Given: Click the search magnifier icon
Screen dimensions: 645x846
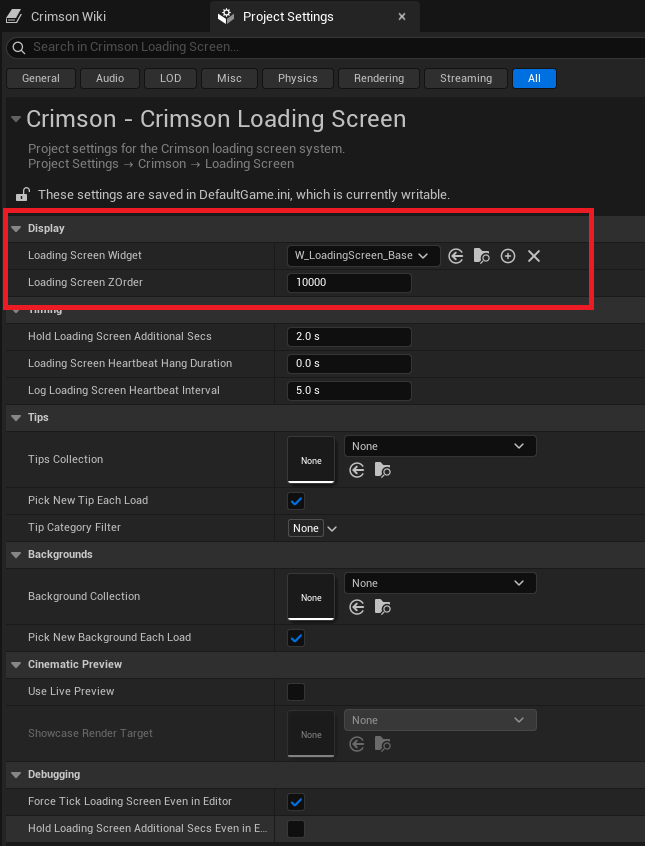Looking at the screenshot, I should tap(19, 47).
